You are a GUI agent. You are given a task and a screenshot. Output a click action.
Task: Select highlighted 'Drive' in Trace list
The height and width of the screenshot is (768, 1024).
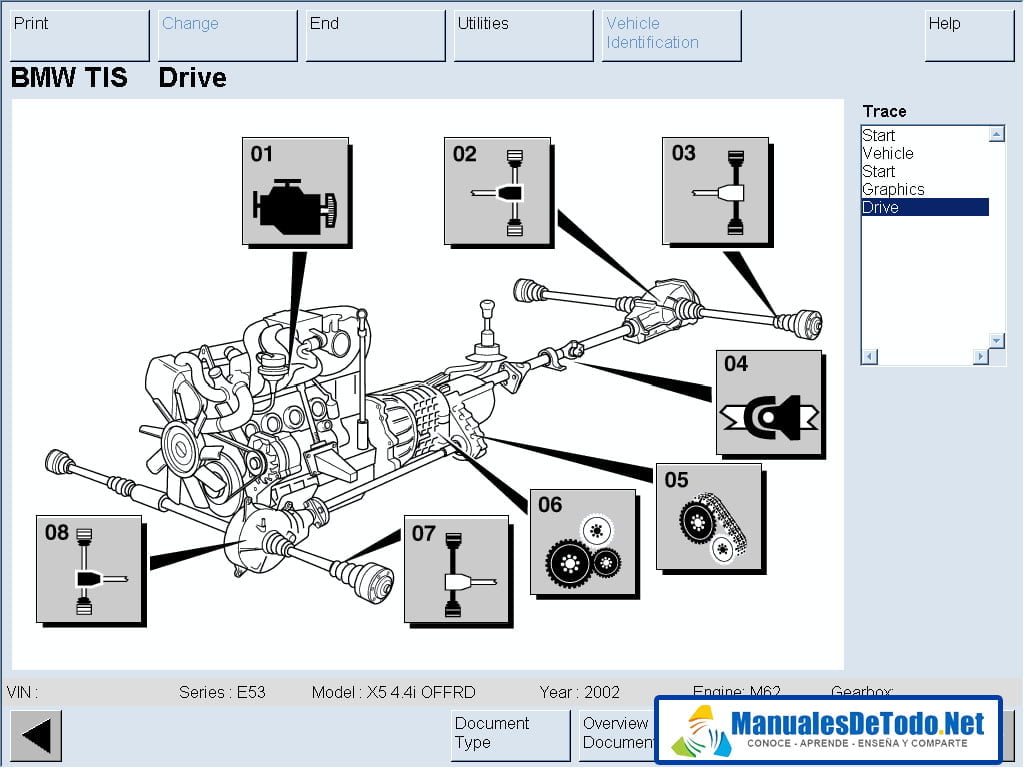[x=925, y=207]
